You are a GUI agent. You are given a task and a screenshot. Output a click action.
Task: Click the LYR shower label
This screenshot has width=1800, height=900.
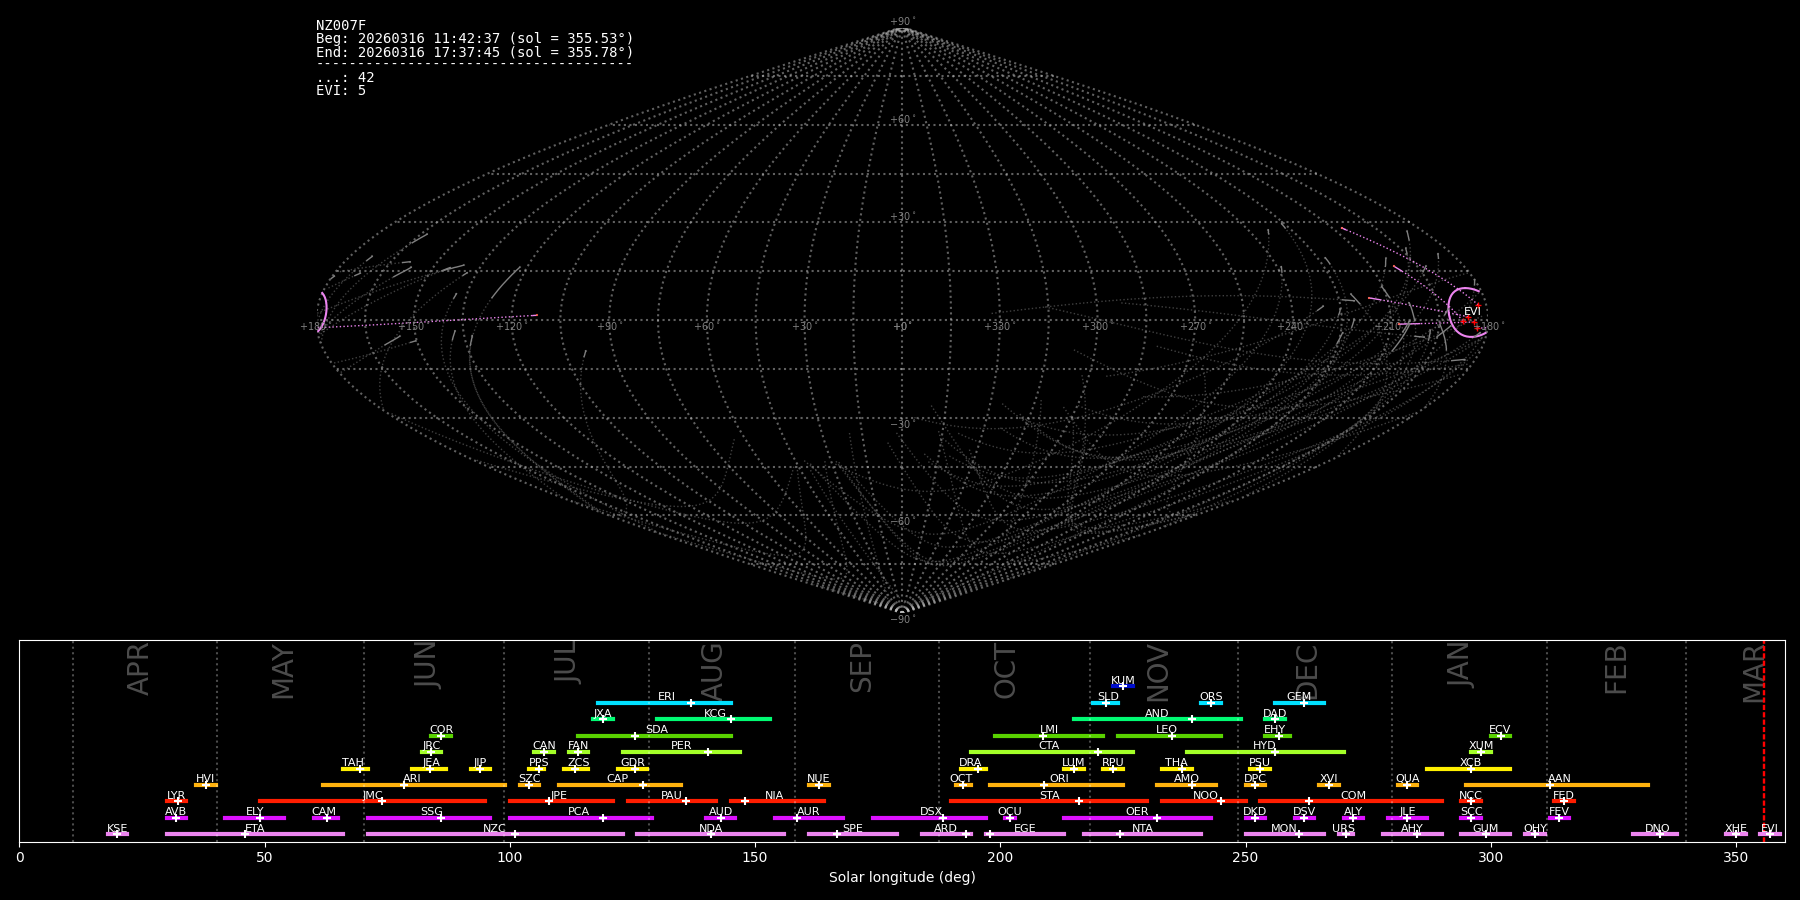click(176, 796)
